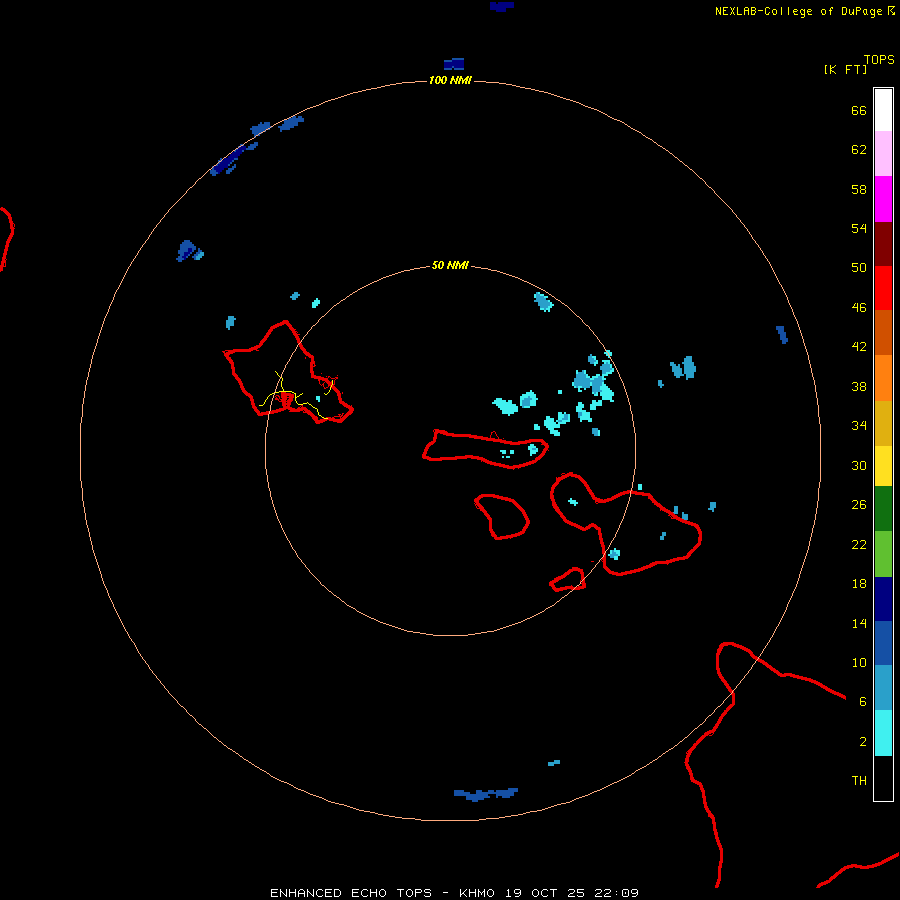
Task: Select the navy blue legend color band
Action: click(x=883, y=599)
